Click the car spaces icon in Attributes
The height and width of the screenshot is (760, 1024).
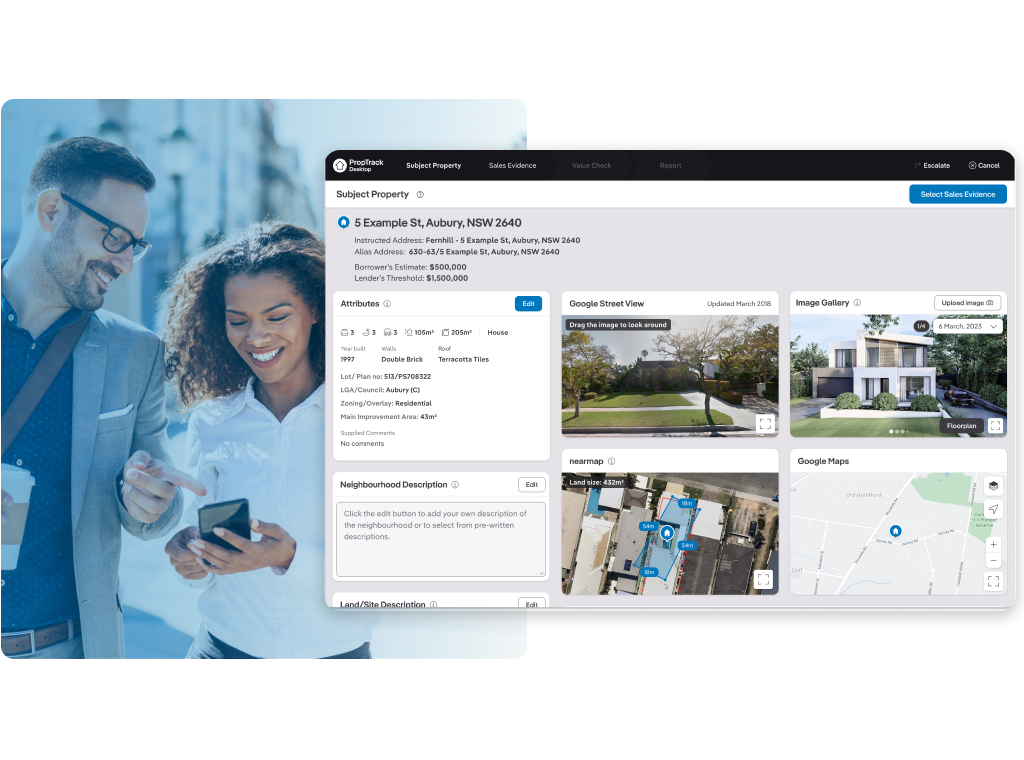click(x=387, y=332)
